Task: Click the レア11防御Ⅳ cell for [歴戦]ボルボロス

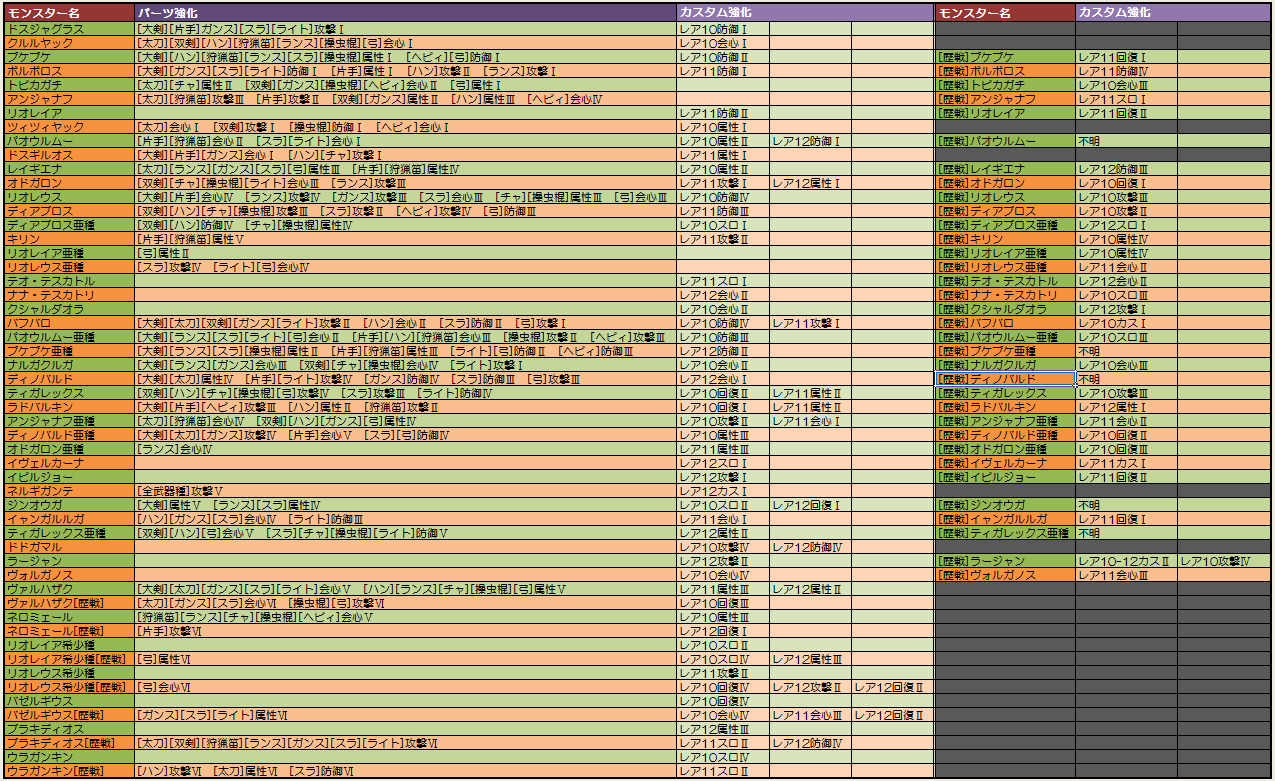Action: click(1126, 71)
